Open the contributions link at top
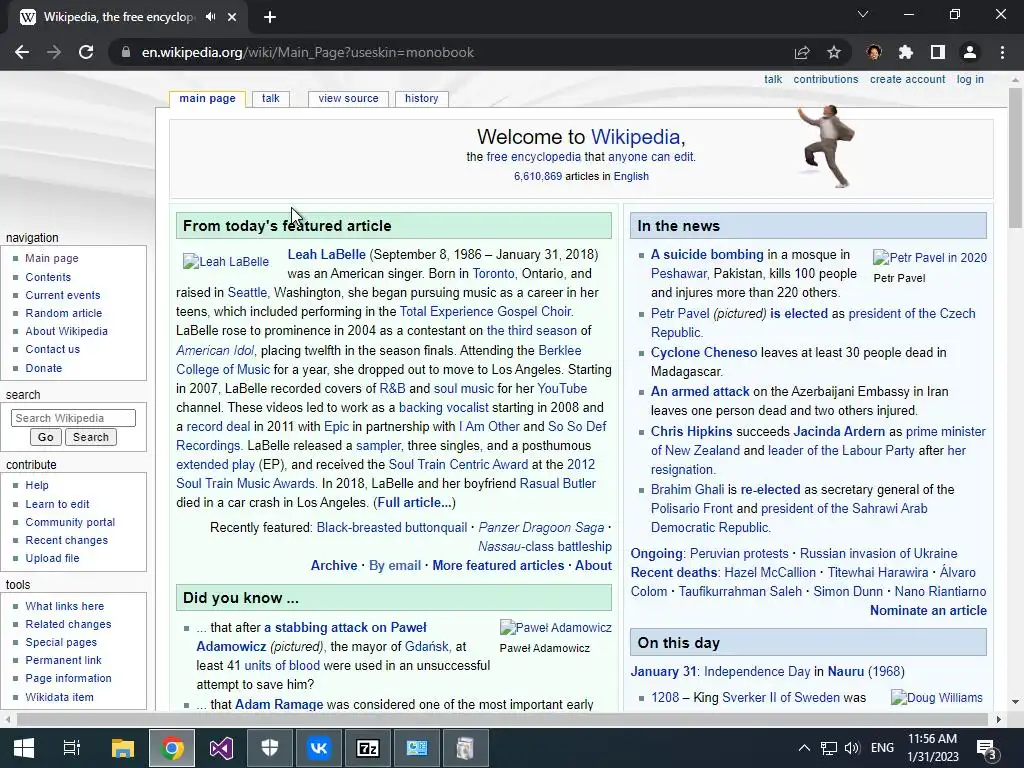Image resolution: width=1024 pixels, height=768 pixels. coord(825,79)
